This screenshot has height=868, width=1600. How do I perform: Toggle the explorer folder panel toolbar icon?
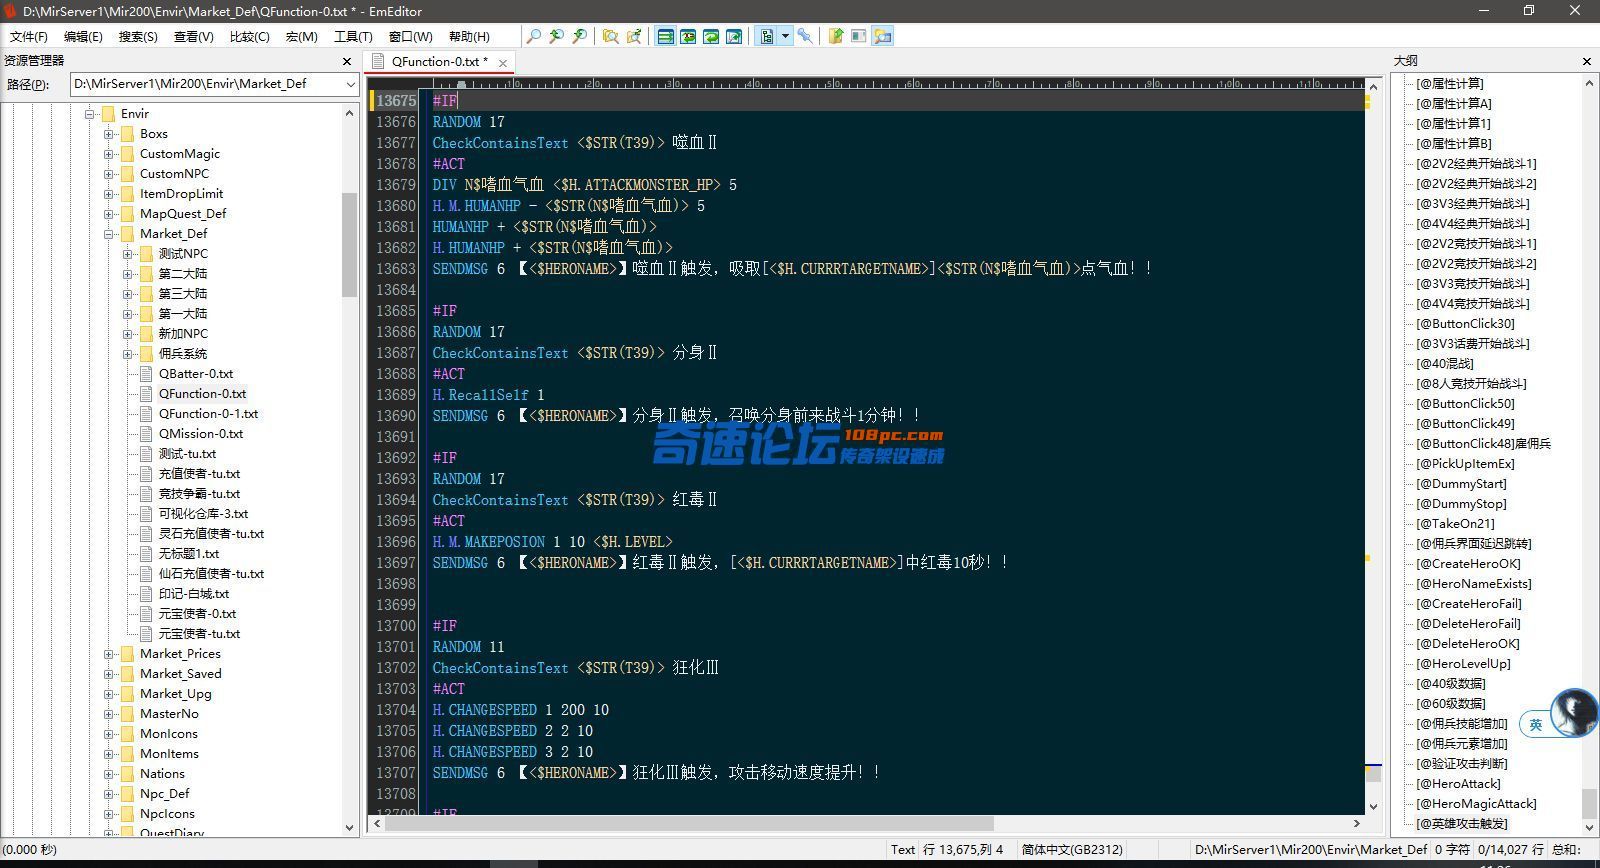(x=882, y=36)
